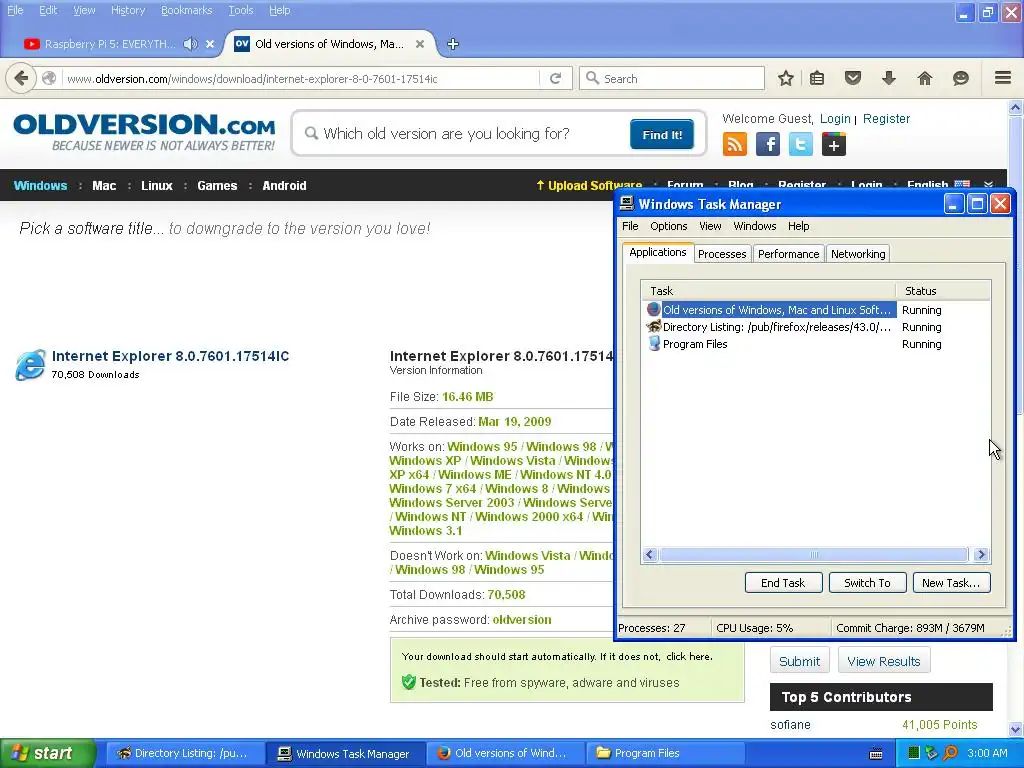Open the Linux category link
This screenshot has height=768, width=1024.
pyautogui.click(x=157, y=185)
